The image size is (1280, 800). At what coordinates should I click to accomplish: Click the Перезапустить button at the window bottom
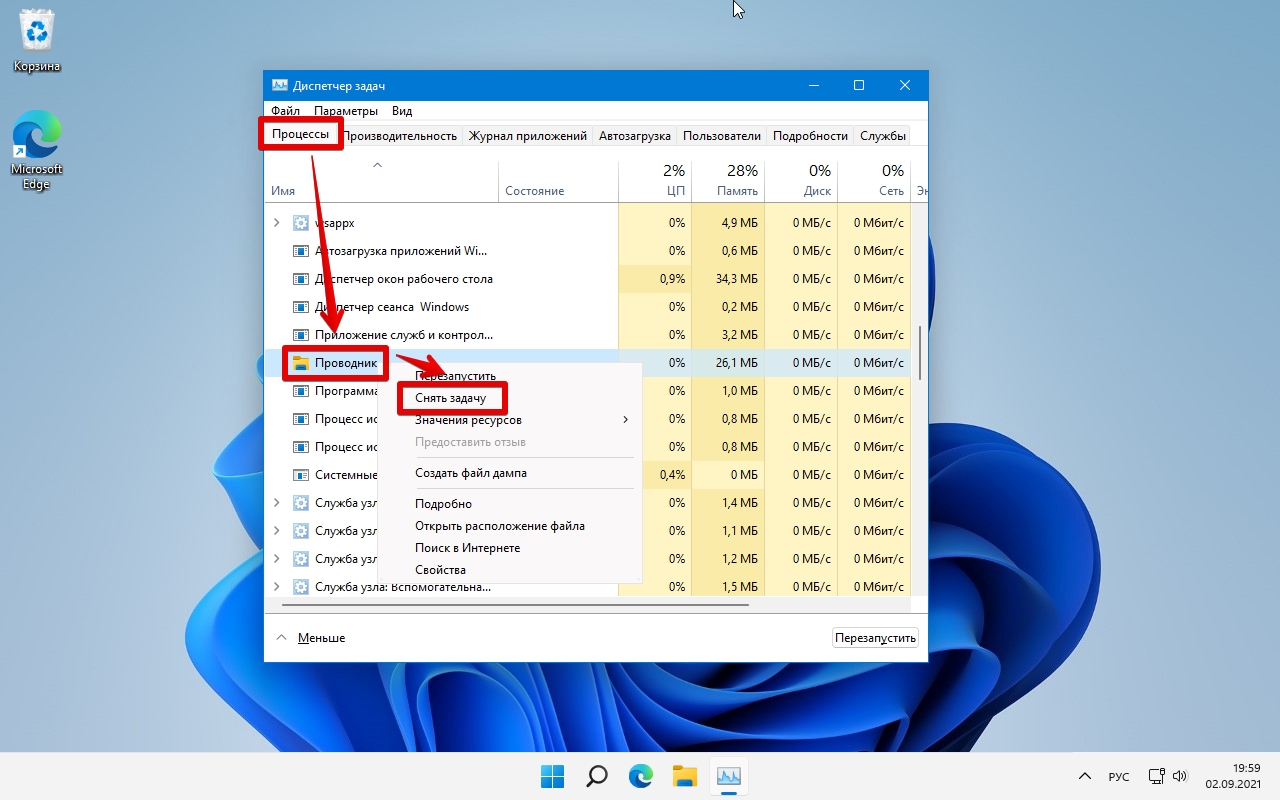pos(876,638)
